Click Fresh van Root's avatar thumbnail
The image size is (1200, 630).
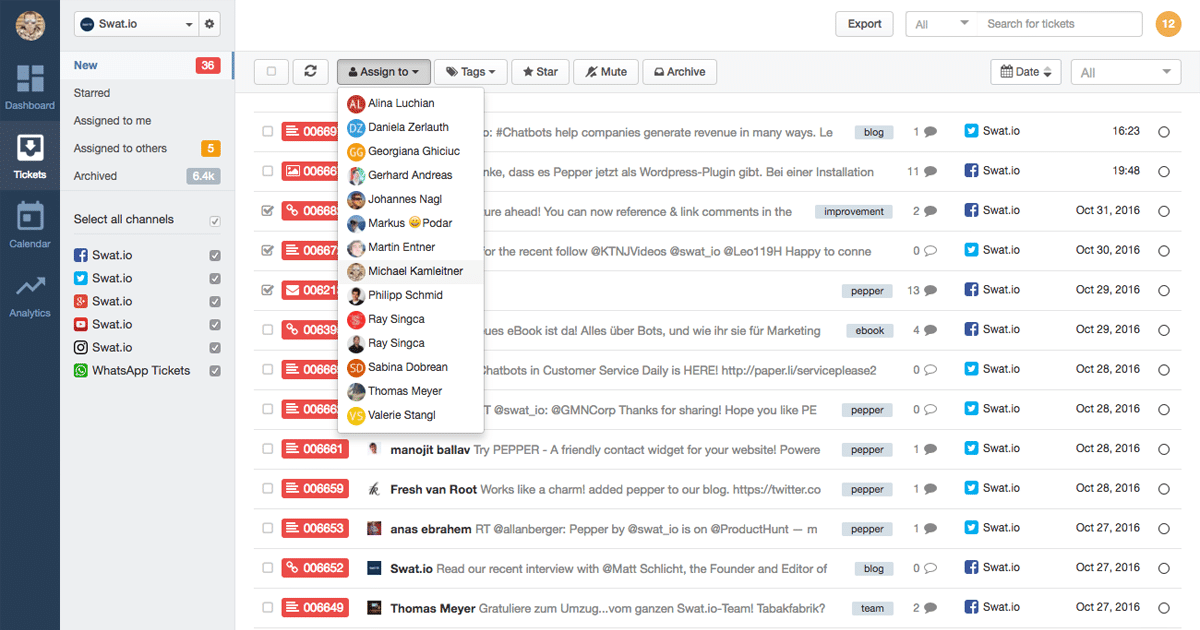click(x=374, y=489)
